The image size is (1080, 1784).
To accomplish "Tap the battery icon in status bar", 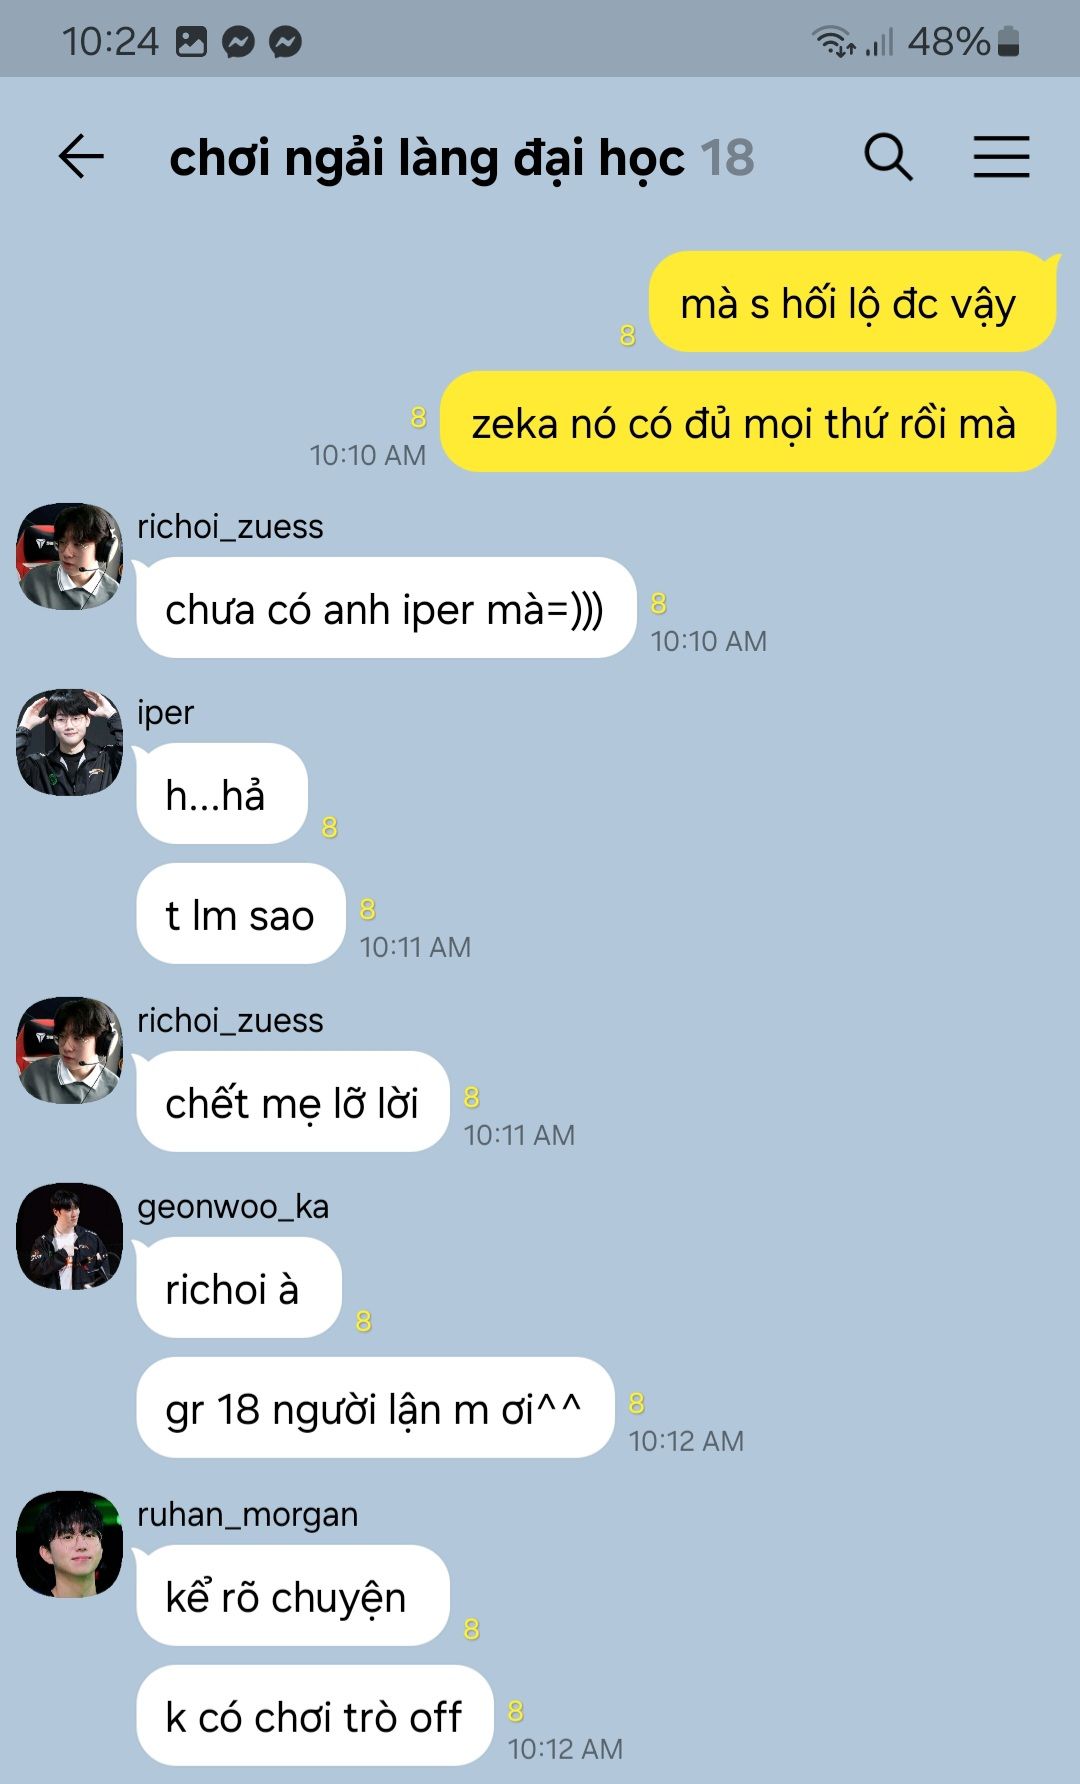I will click(1009, 42).
